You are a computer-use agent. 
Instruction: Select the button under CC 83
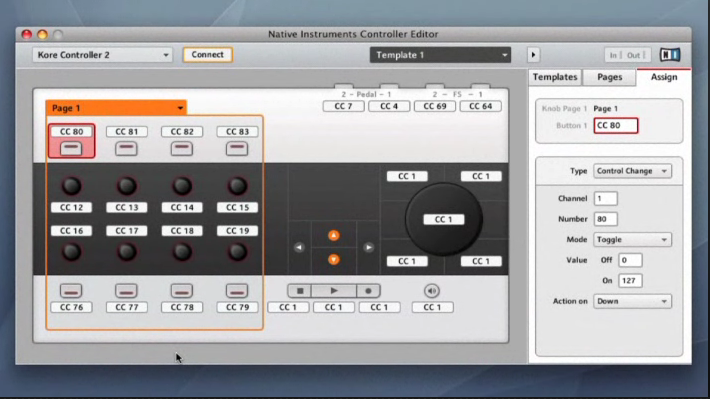[237, 148]
